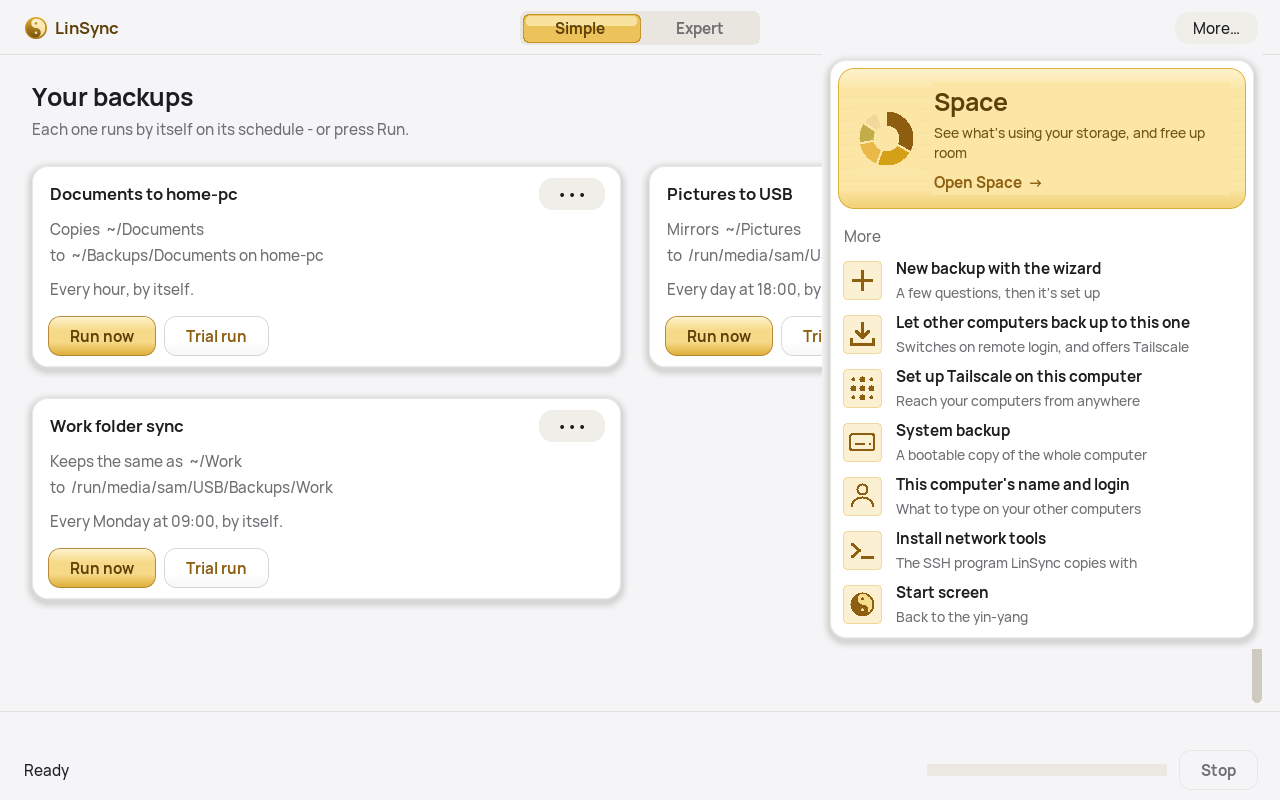Image resolution: width=1280 pixels, height=800 pixels.
Task: Run now for Pictures to USB
Action: (x=719, y=336)
